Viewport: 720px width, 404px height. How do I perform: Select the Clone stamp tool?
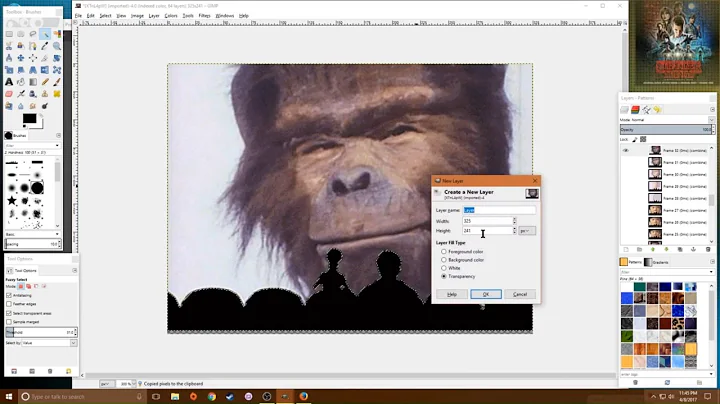pyautogui.click(x=45, y=94)
